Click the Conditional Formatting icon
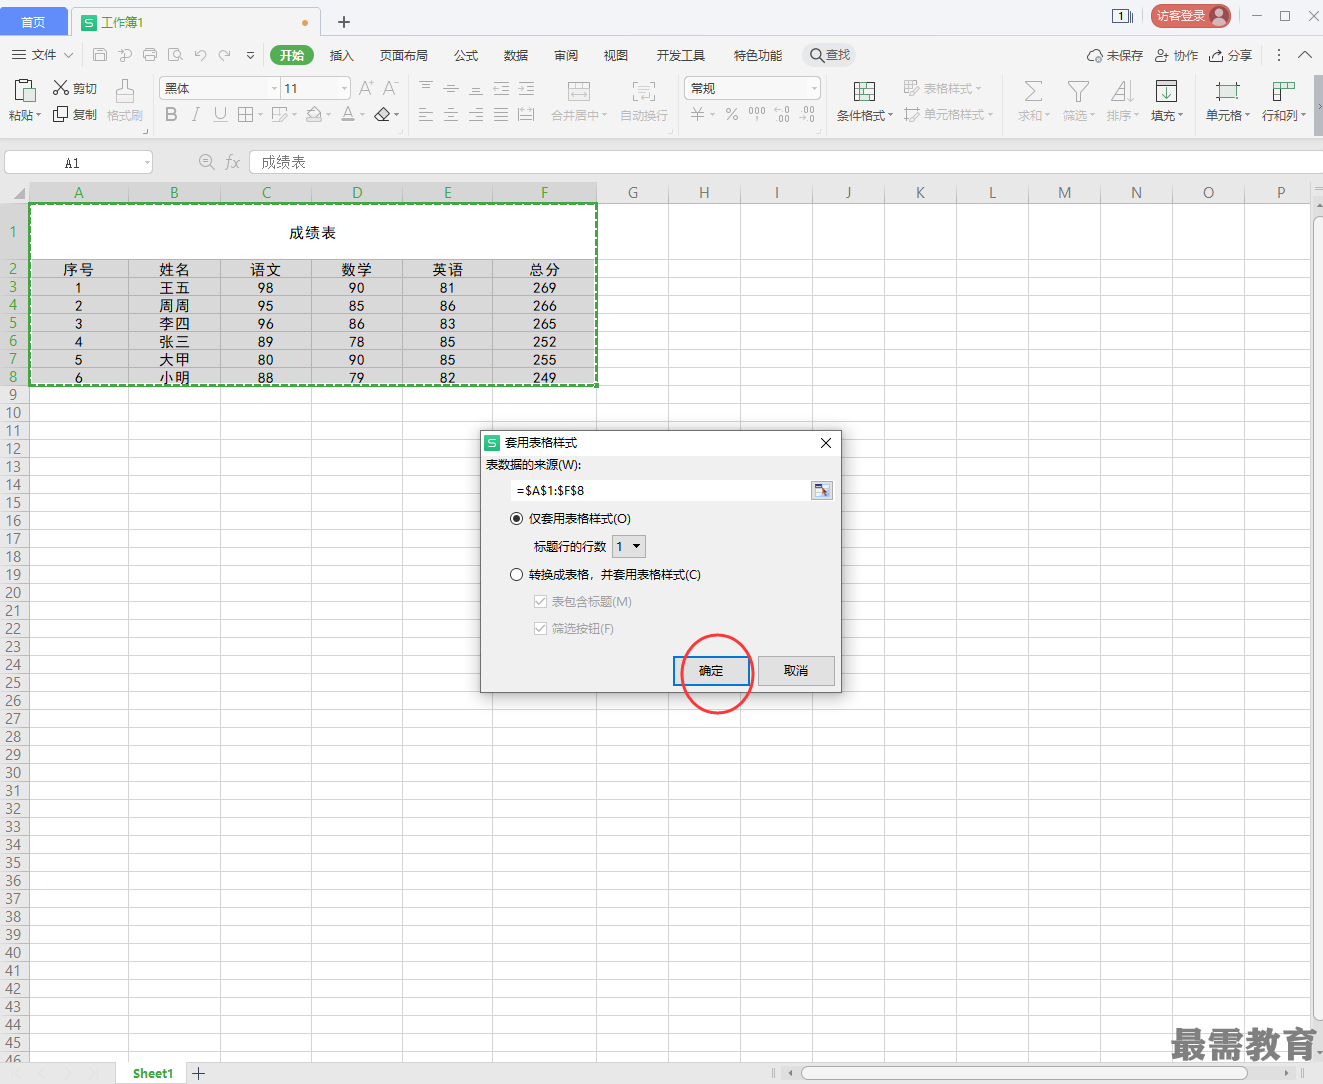The image size is (1323, 1084). pos(865,92)
